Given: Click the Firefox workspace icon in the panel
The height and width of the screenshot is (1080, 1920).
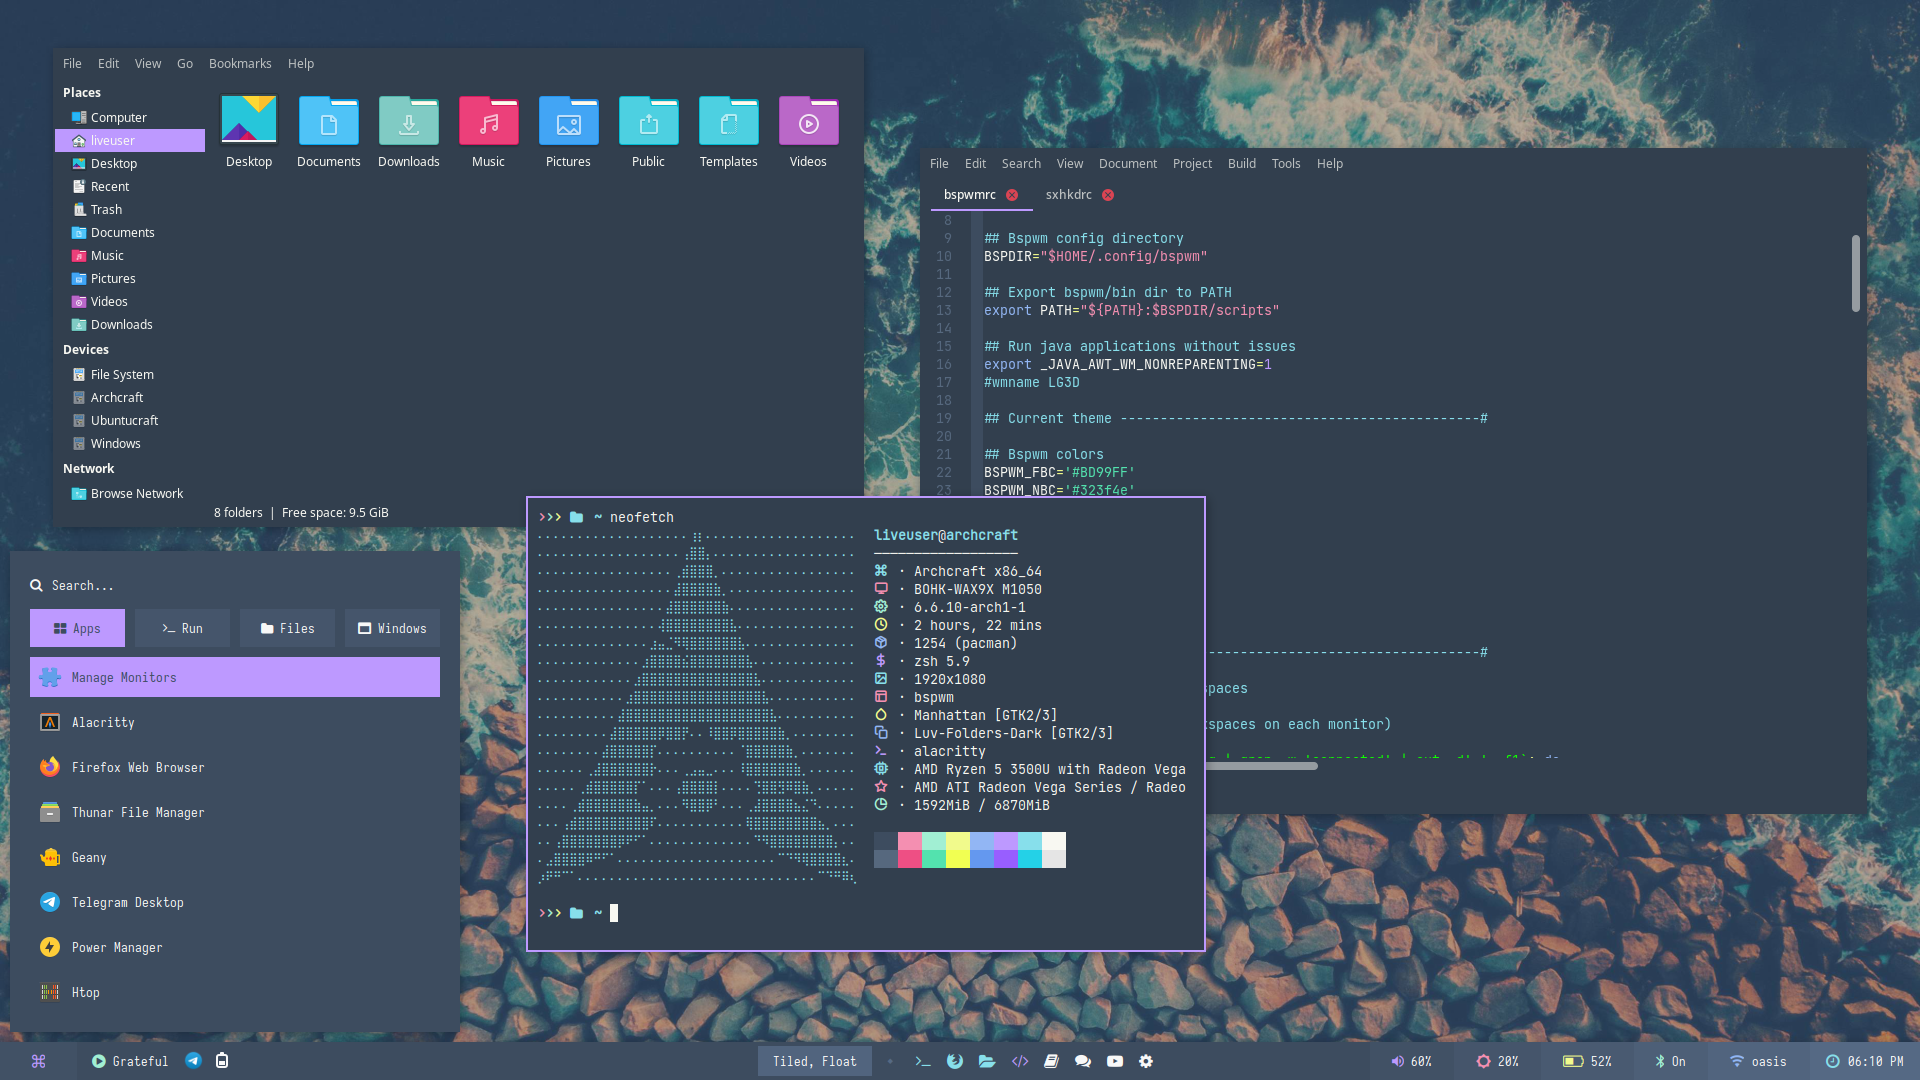Looking at the screenshot, I should tap(955, 1061).
